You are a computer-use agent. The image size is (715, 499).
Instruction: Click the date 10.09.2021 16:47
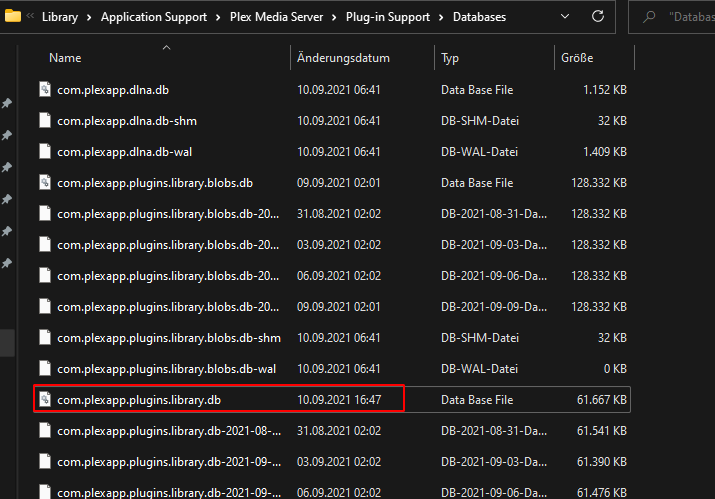click(339, 400)
